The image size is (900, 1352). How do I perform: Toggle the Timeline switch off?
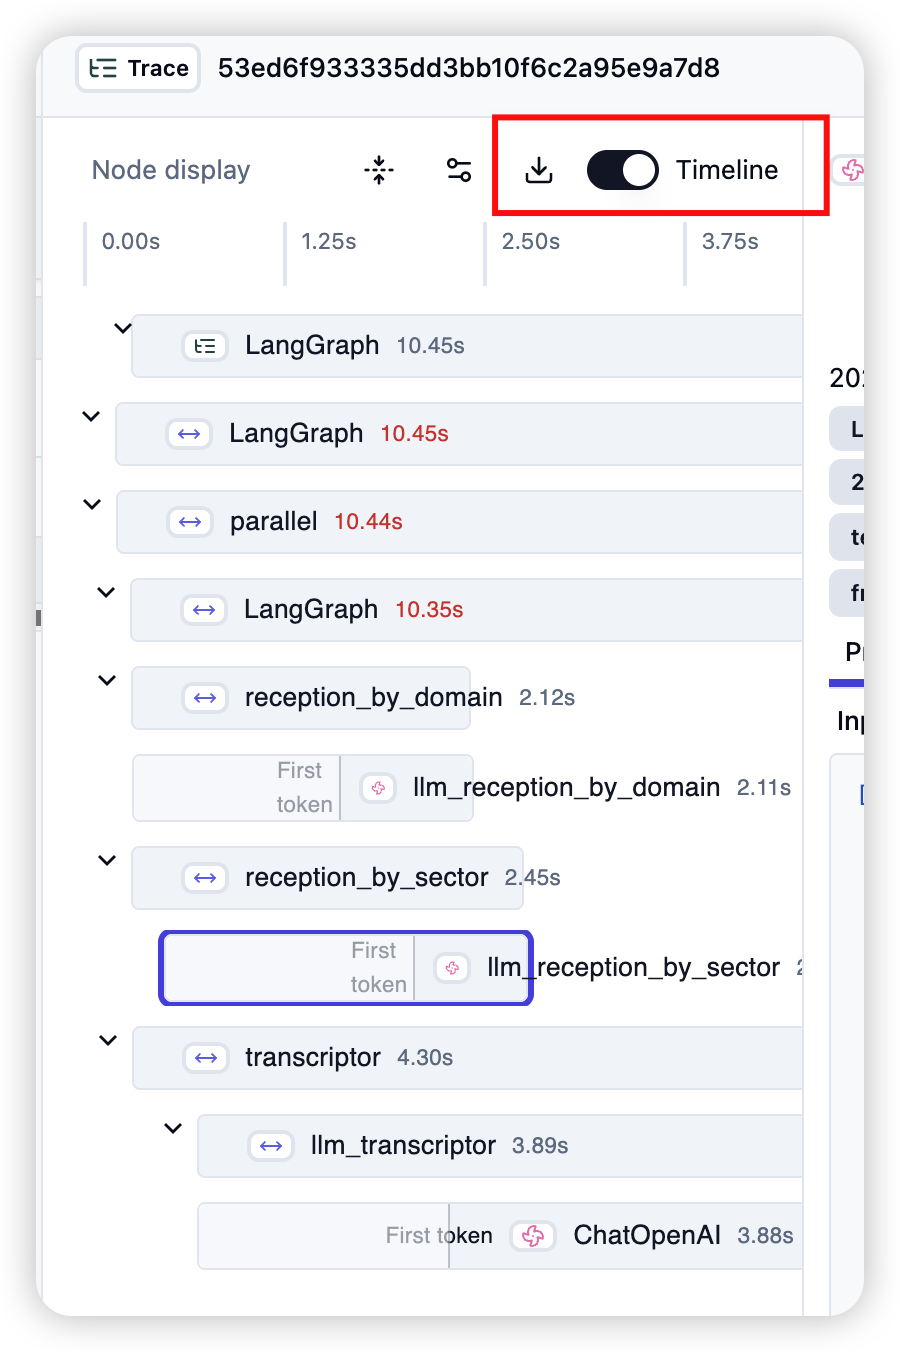[622, 170]
